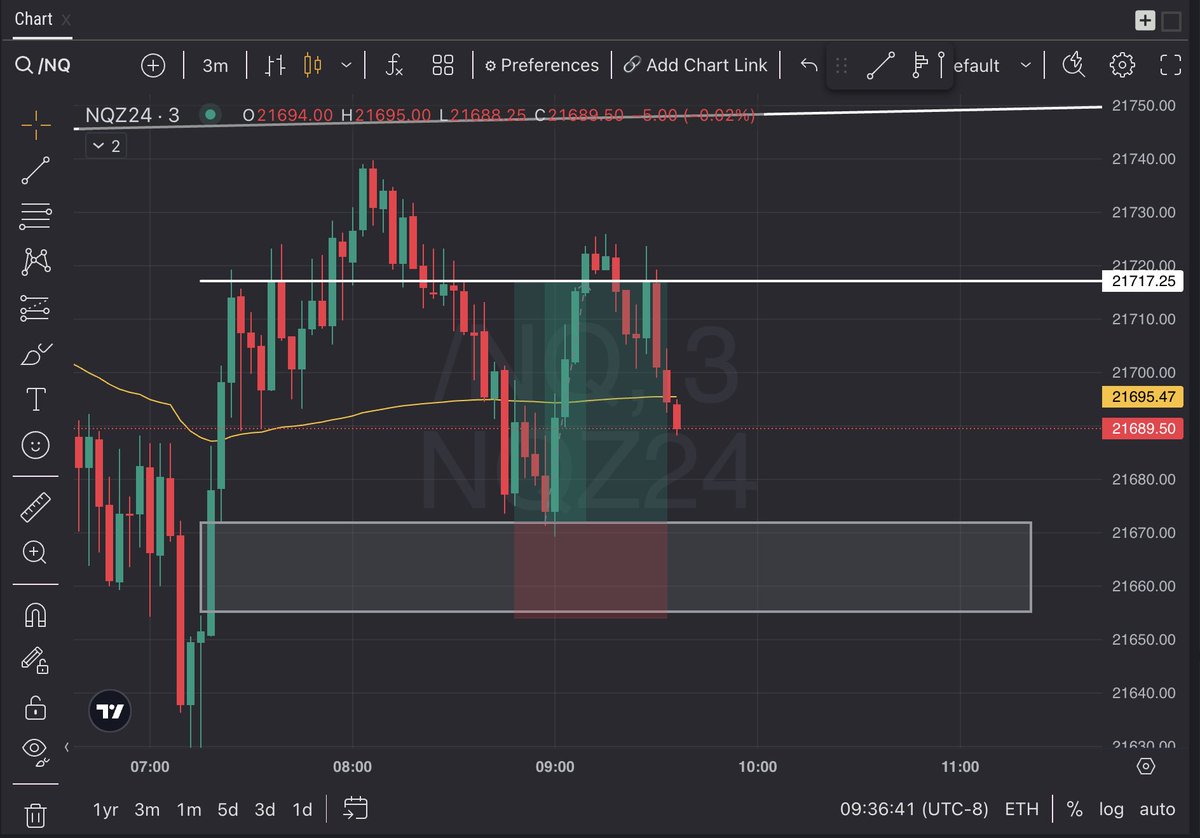Expand the small chevron beside eye icon

click(x=67, y=748)
